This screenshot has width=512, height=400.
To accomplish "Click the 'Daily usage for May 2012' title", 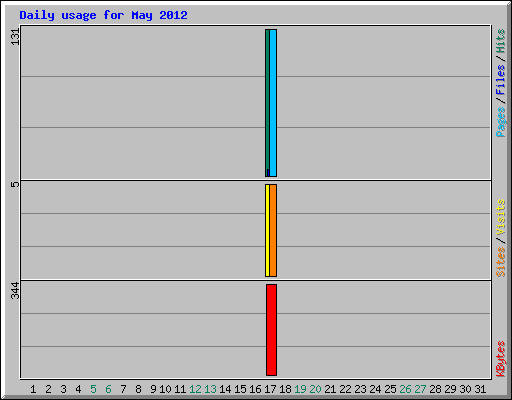I will [x=103, y=15].
